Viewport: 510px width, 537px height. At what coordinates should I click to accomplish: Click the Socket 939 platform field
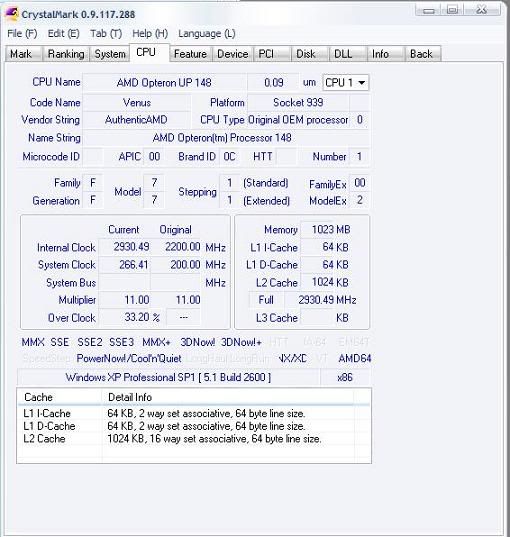pyautogui.click(x=298, y=102)
